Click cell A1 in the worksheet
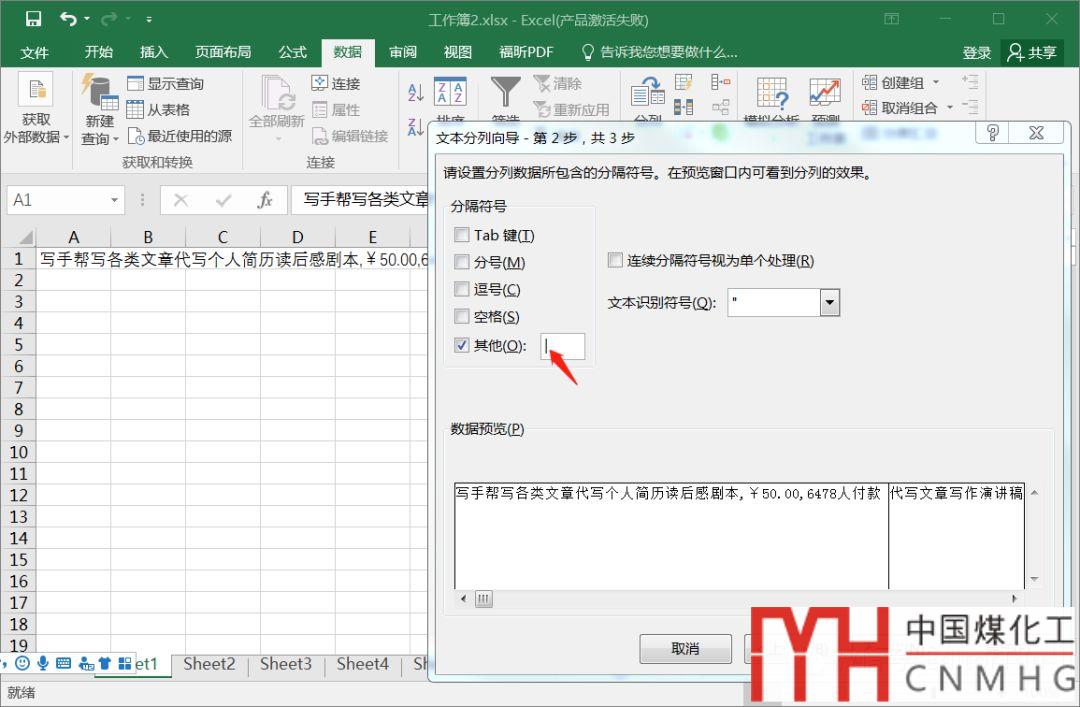Viewport: 1080px width, 707px height. click(x=73, y=259)
